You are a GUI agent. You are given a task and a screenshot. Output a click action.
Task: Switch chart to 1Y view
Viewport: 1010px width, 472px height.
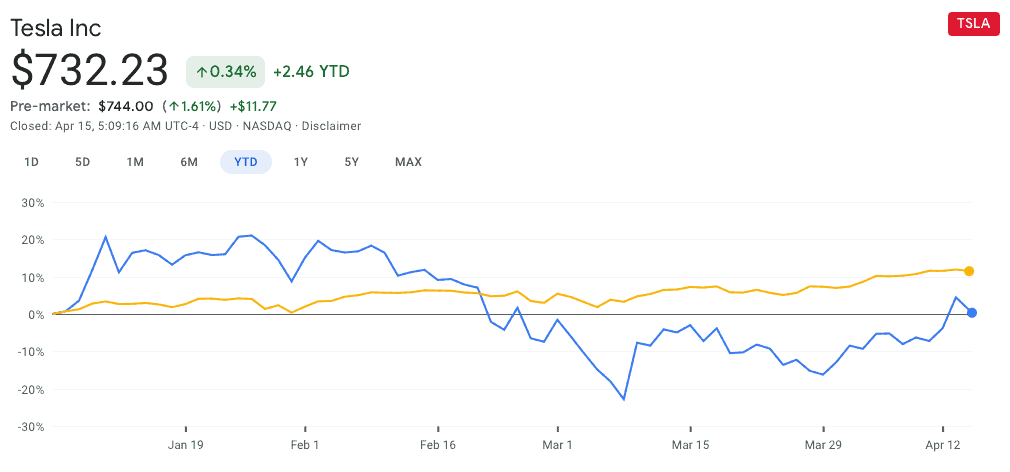point(300,162)
